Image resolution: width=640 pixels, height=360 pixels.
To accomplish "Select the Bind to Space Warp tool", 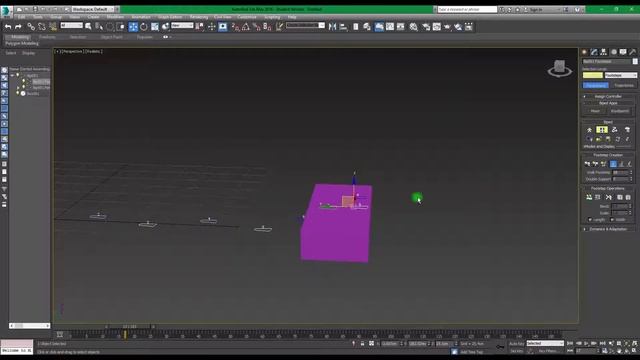I will click(53, 27).
